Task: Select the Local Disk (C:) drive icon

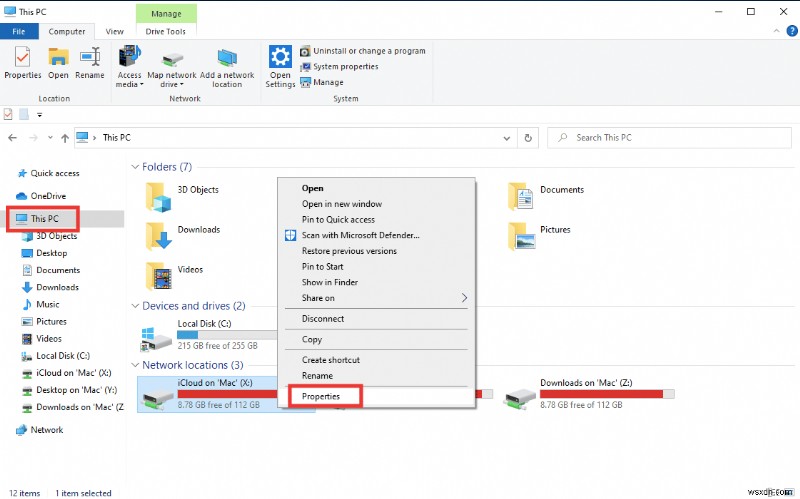Action: (156, 339)
